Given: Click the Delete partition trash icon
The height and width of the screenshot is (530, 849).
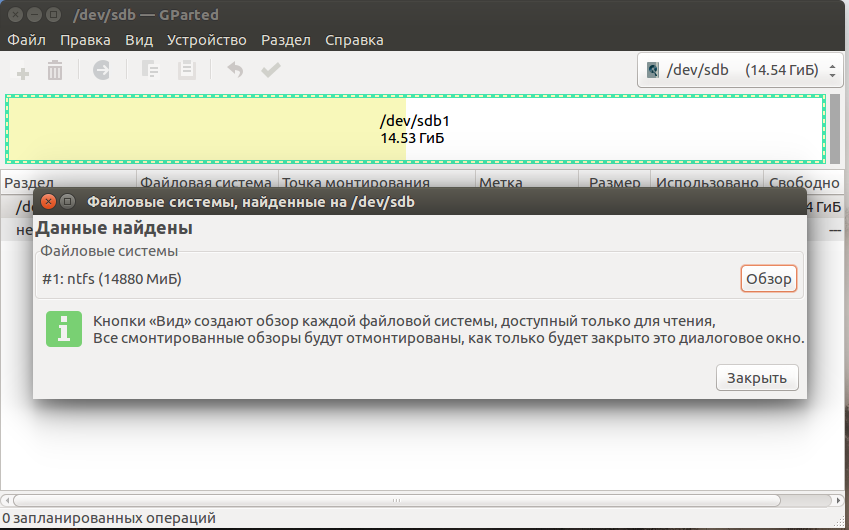Looking at the screenshot, I should [x=55, y=70].
